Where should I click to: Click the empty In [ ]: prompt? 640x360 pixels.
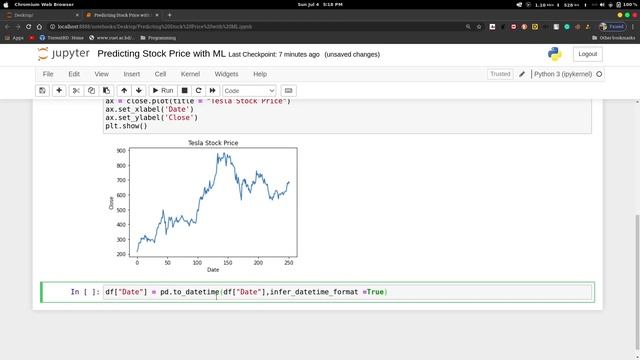pyautogui.click(x=85, y=292)
